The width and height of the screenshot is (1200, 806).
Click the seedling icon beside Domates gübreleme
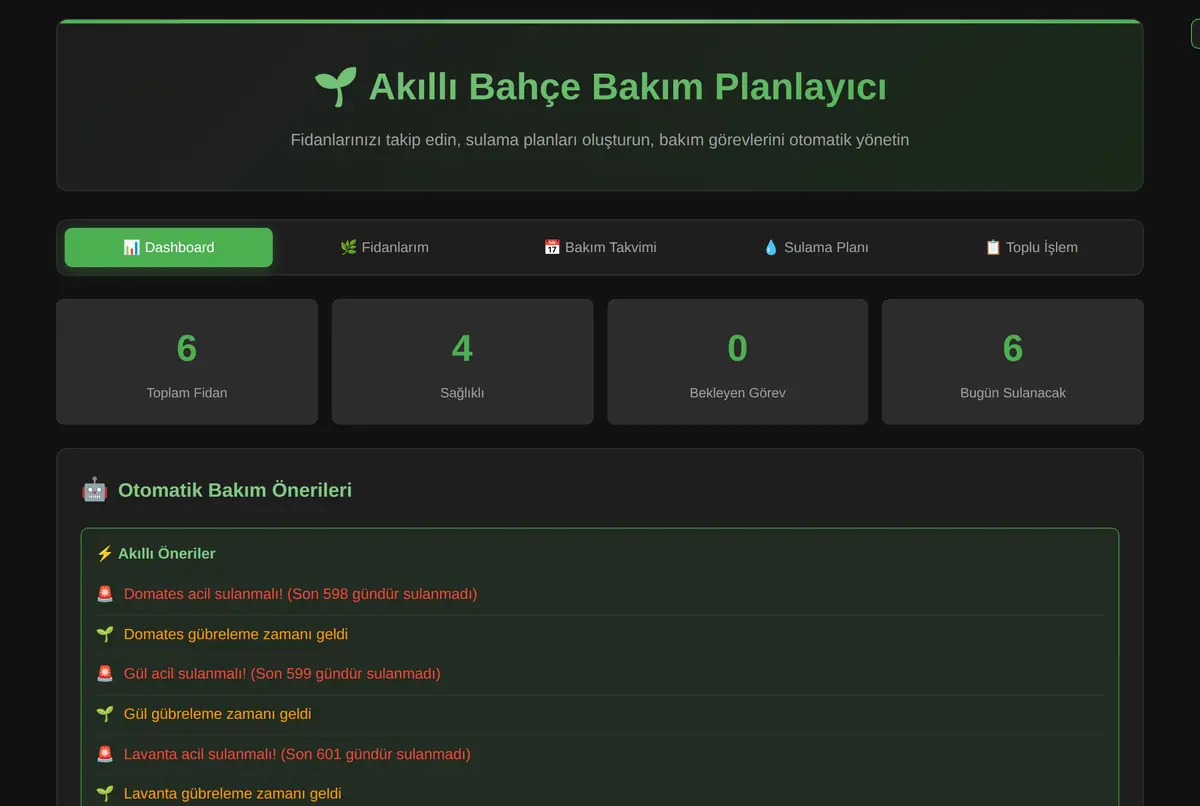105,634
